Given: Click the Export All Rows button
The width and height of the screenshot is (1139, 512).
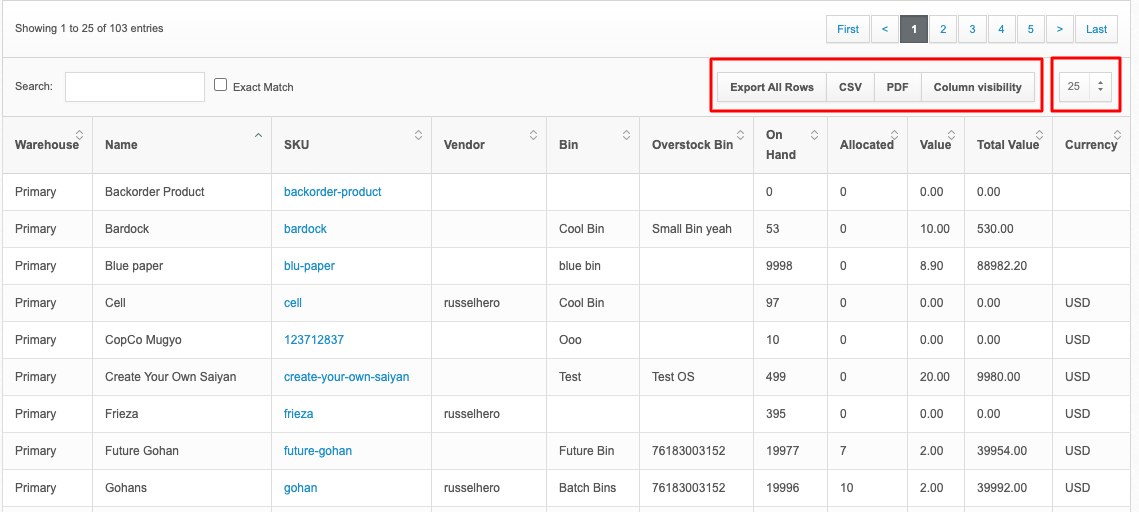Looking at the screenshot, I should click(x=771, y=87).
